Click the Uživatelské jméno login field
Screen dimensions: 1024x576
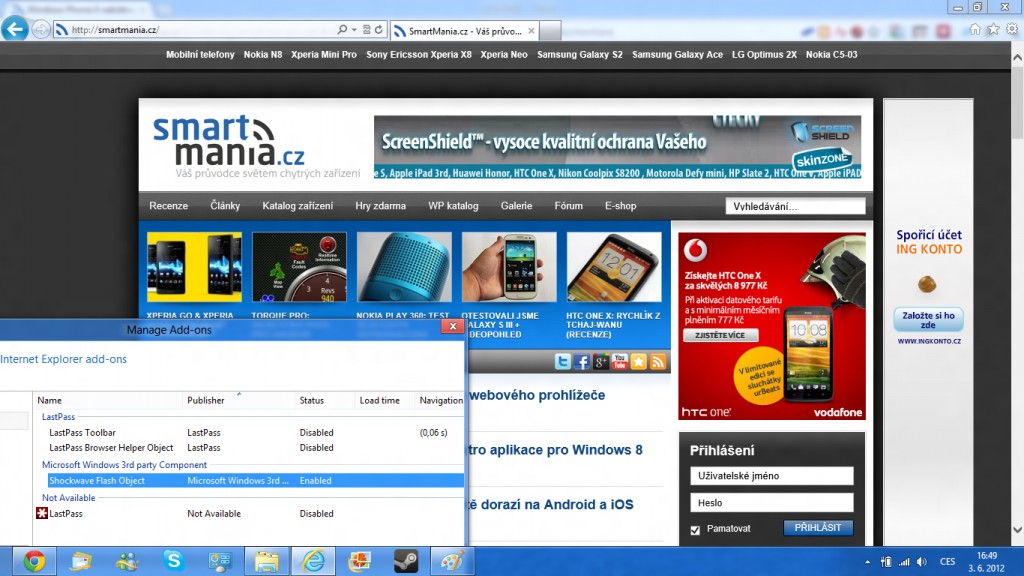[771, 476]
